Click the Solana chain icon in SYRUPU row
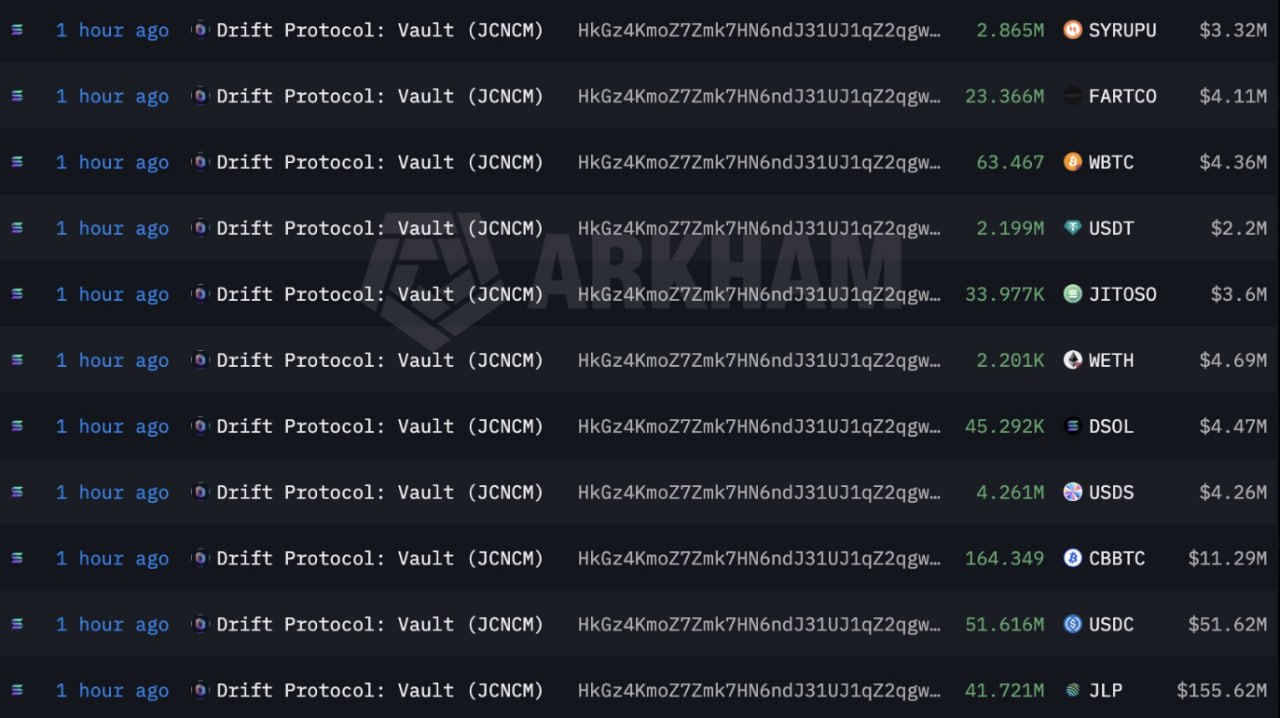 pos(17,30)
